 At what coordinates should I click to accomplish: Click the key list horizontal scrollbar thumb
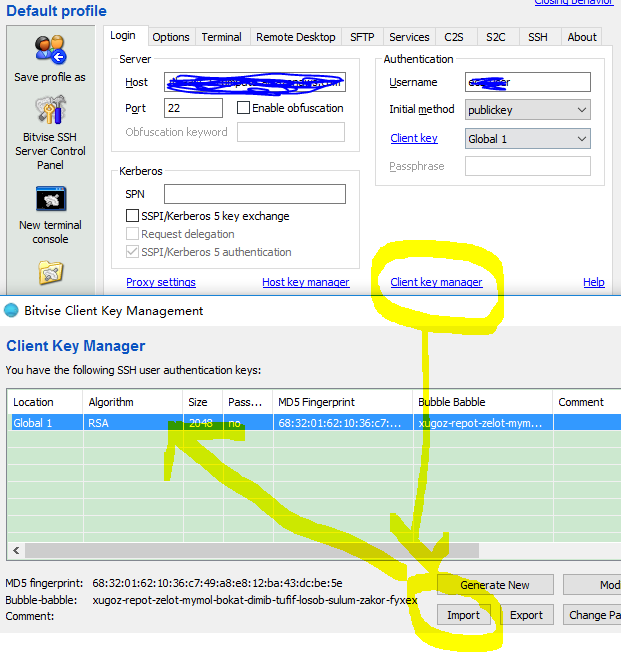click(252, 551)
